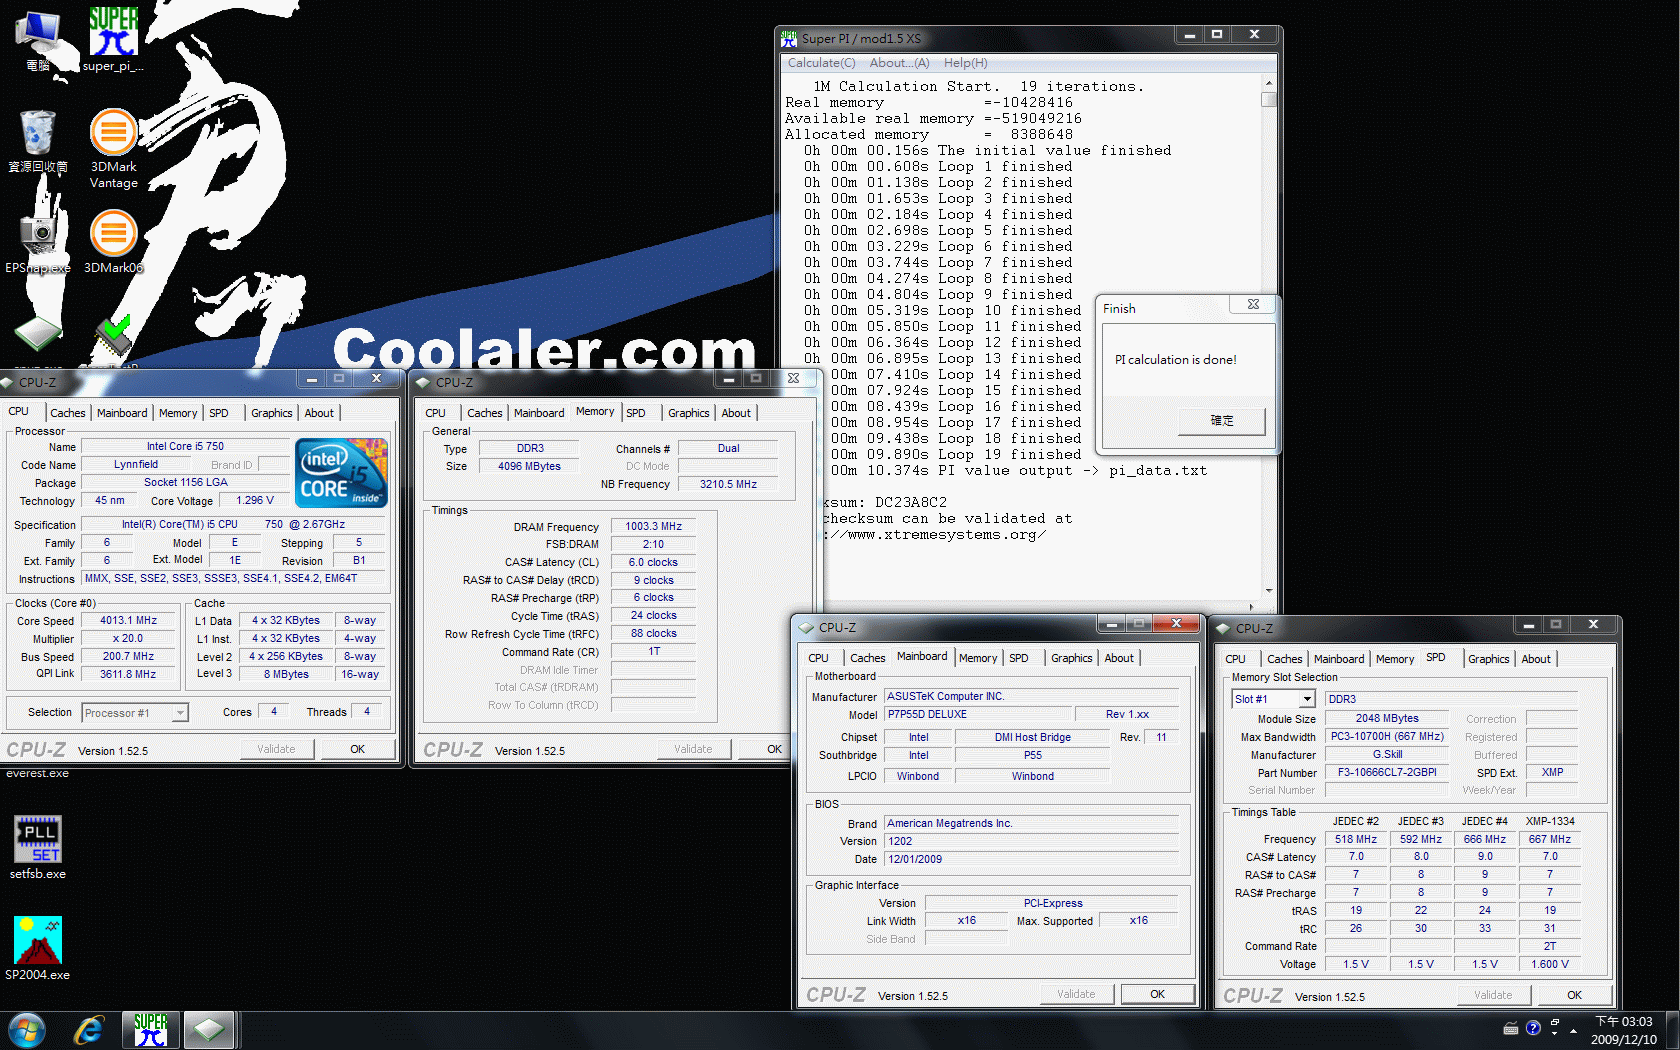Viewport: 1680px width, 1050px height.
Task: Click Max Bandwidth PC3-10700H field
Action: pos(1387,736)
